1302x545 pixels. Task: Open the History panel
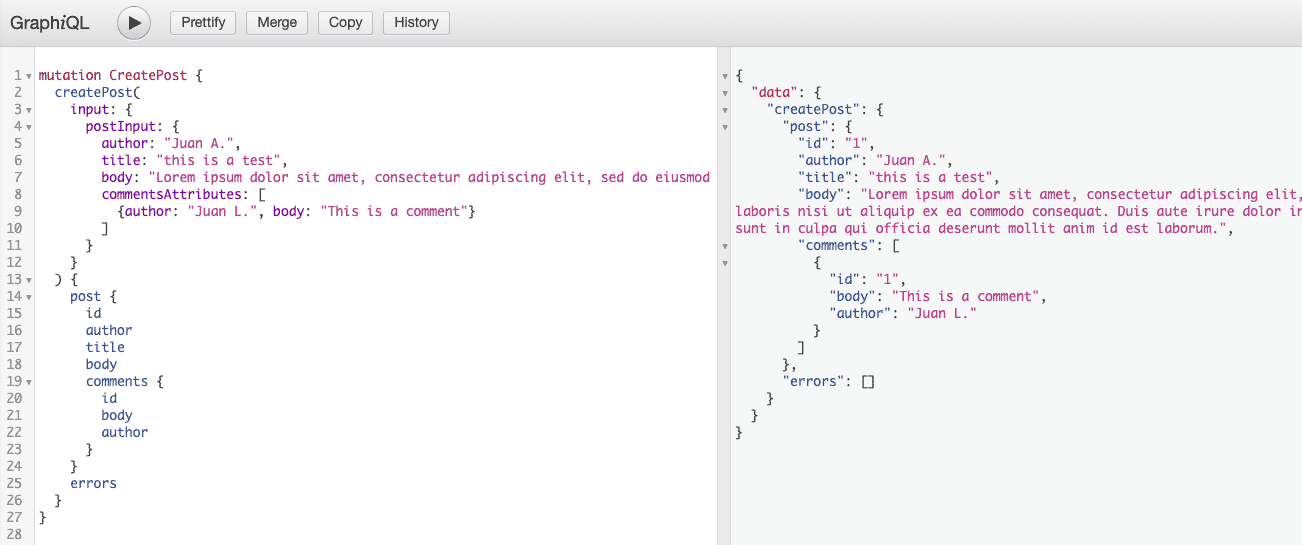(416, 22)
